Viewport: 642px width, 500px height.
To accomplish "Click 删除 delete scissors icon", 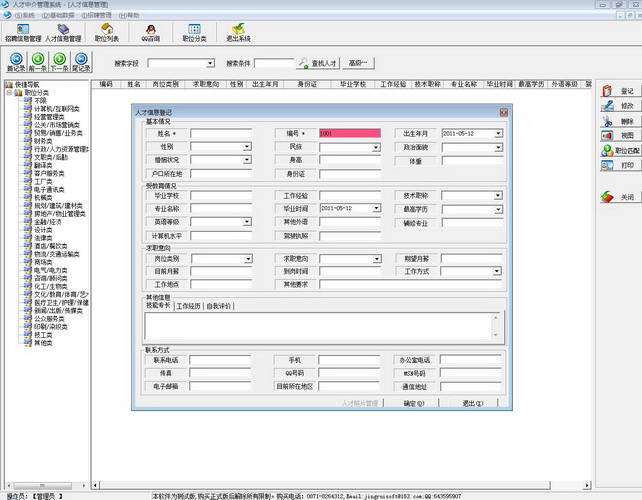I will (x=618, y=121).
